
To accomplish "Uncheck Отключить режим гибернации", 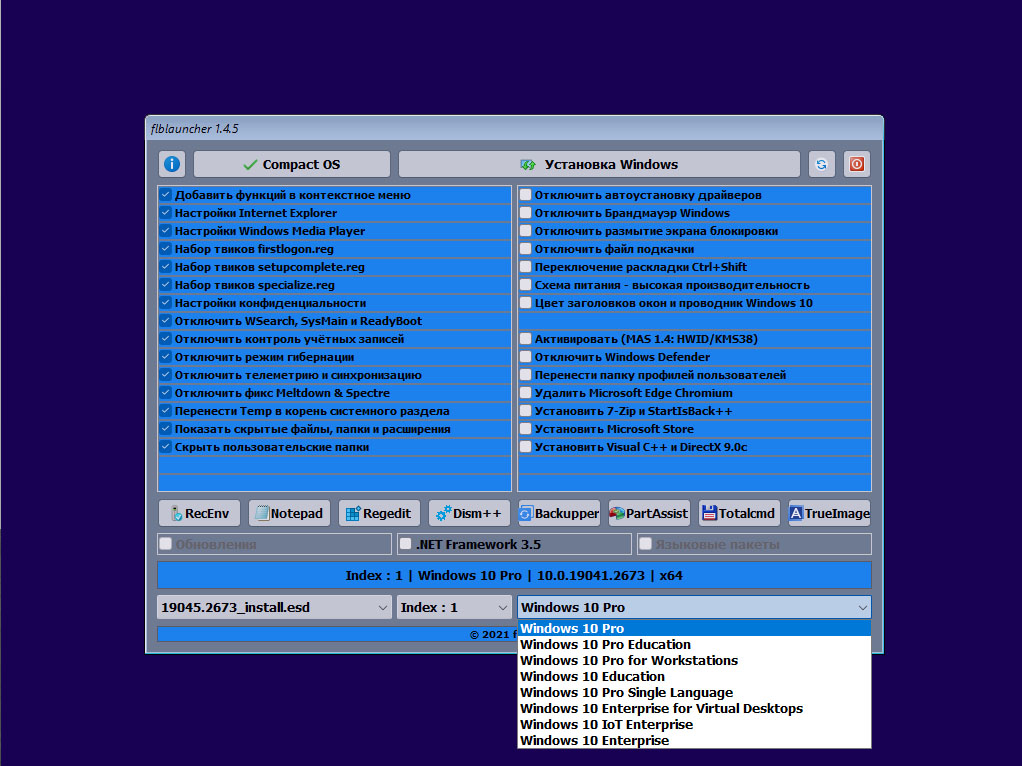I will [166, 357].
